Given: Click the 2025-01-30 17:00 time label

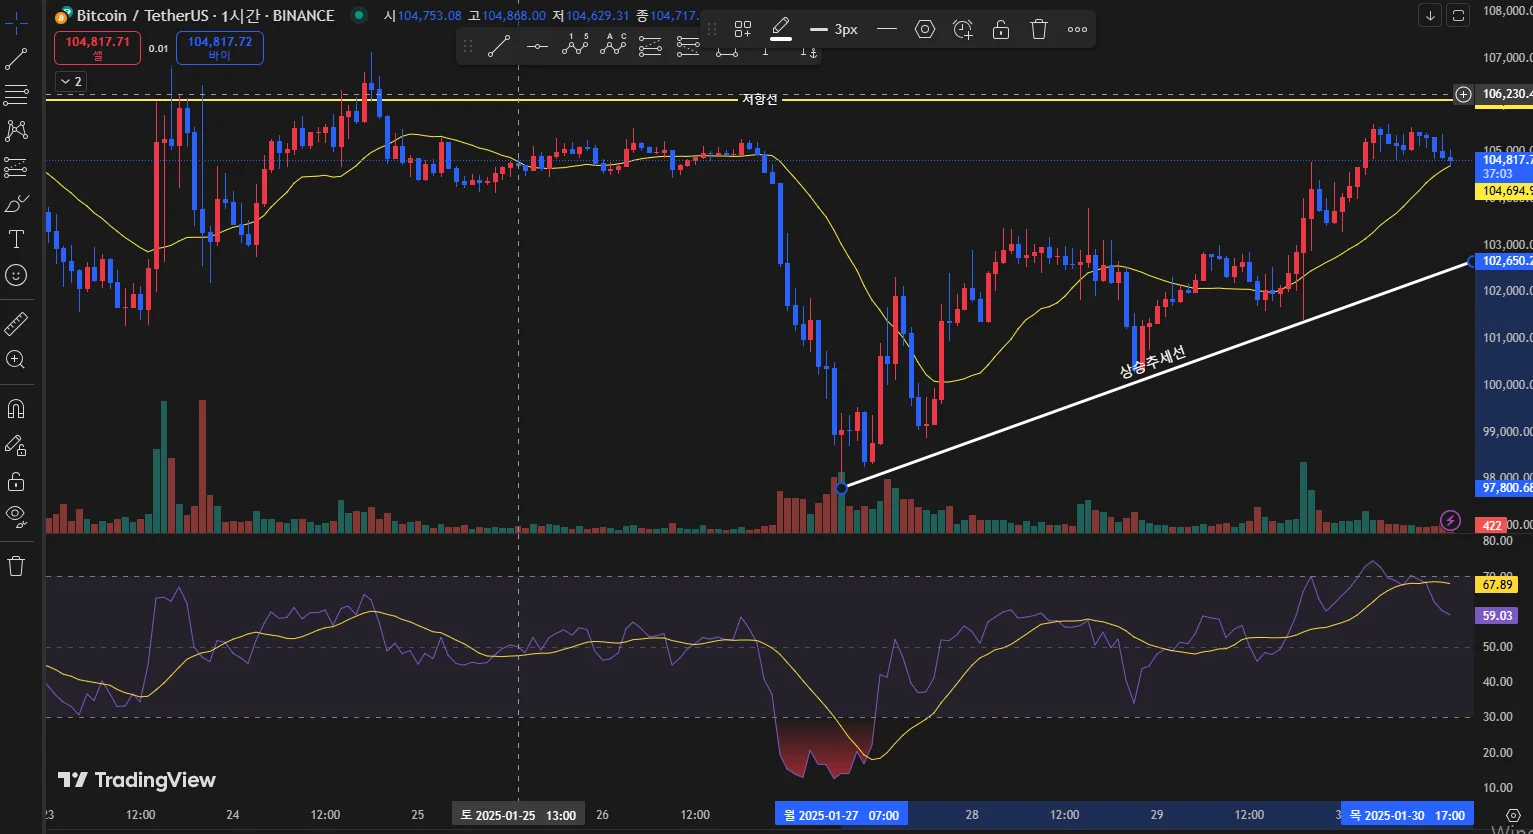Looking at the screenshot, I should pyautogui.click(x=1407, y=815).
